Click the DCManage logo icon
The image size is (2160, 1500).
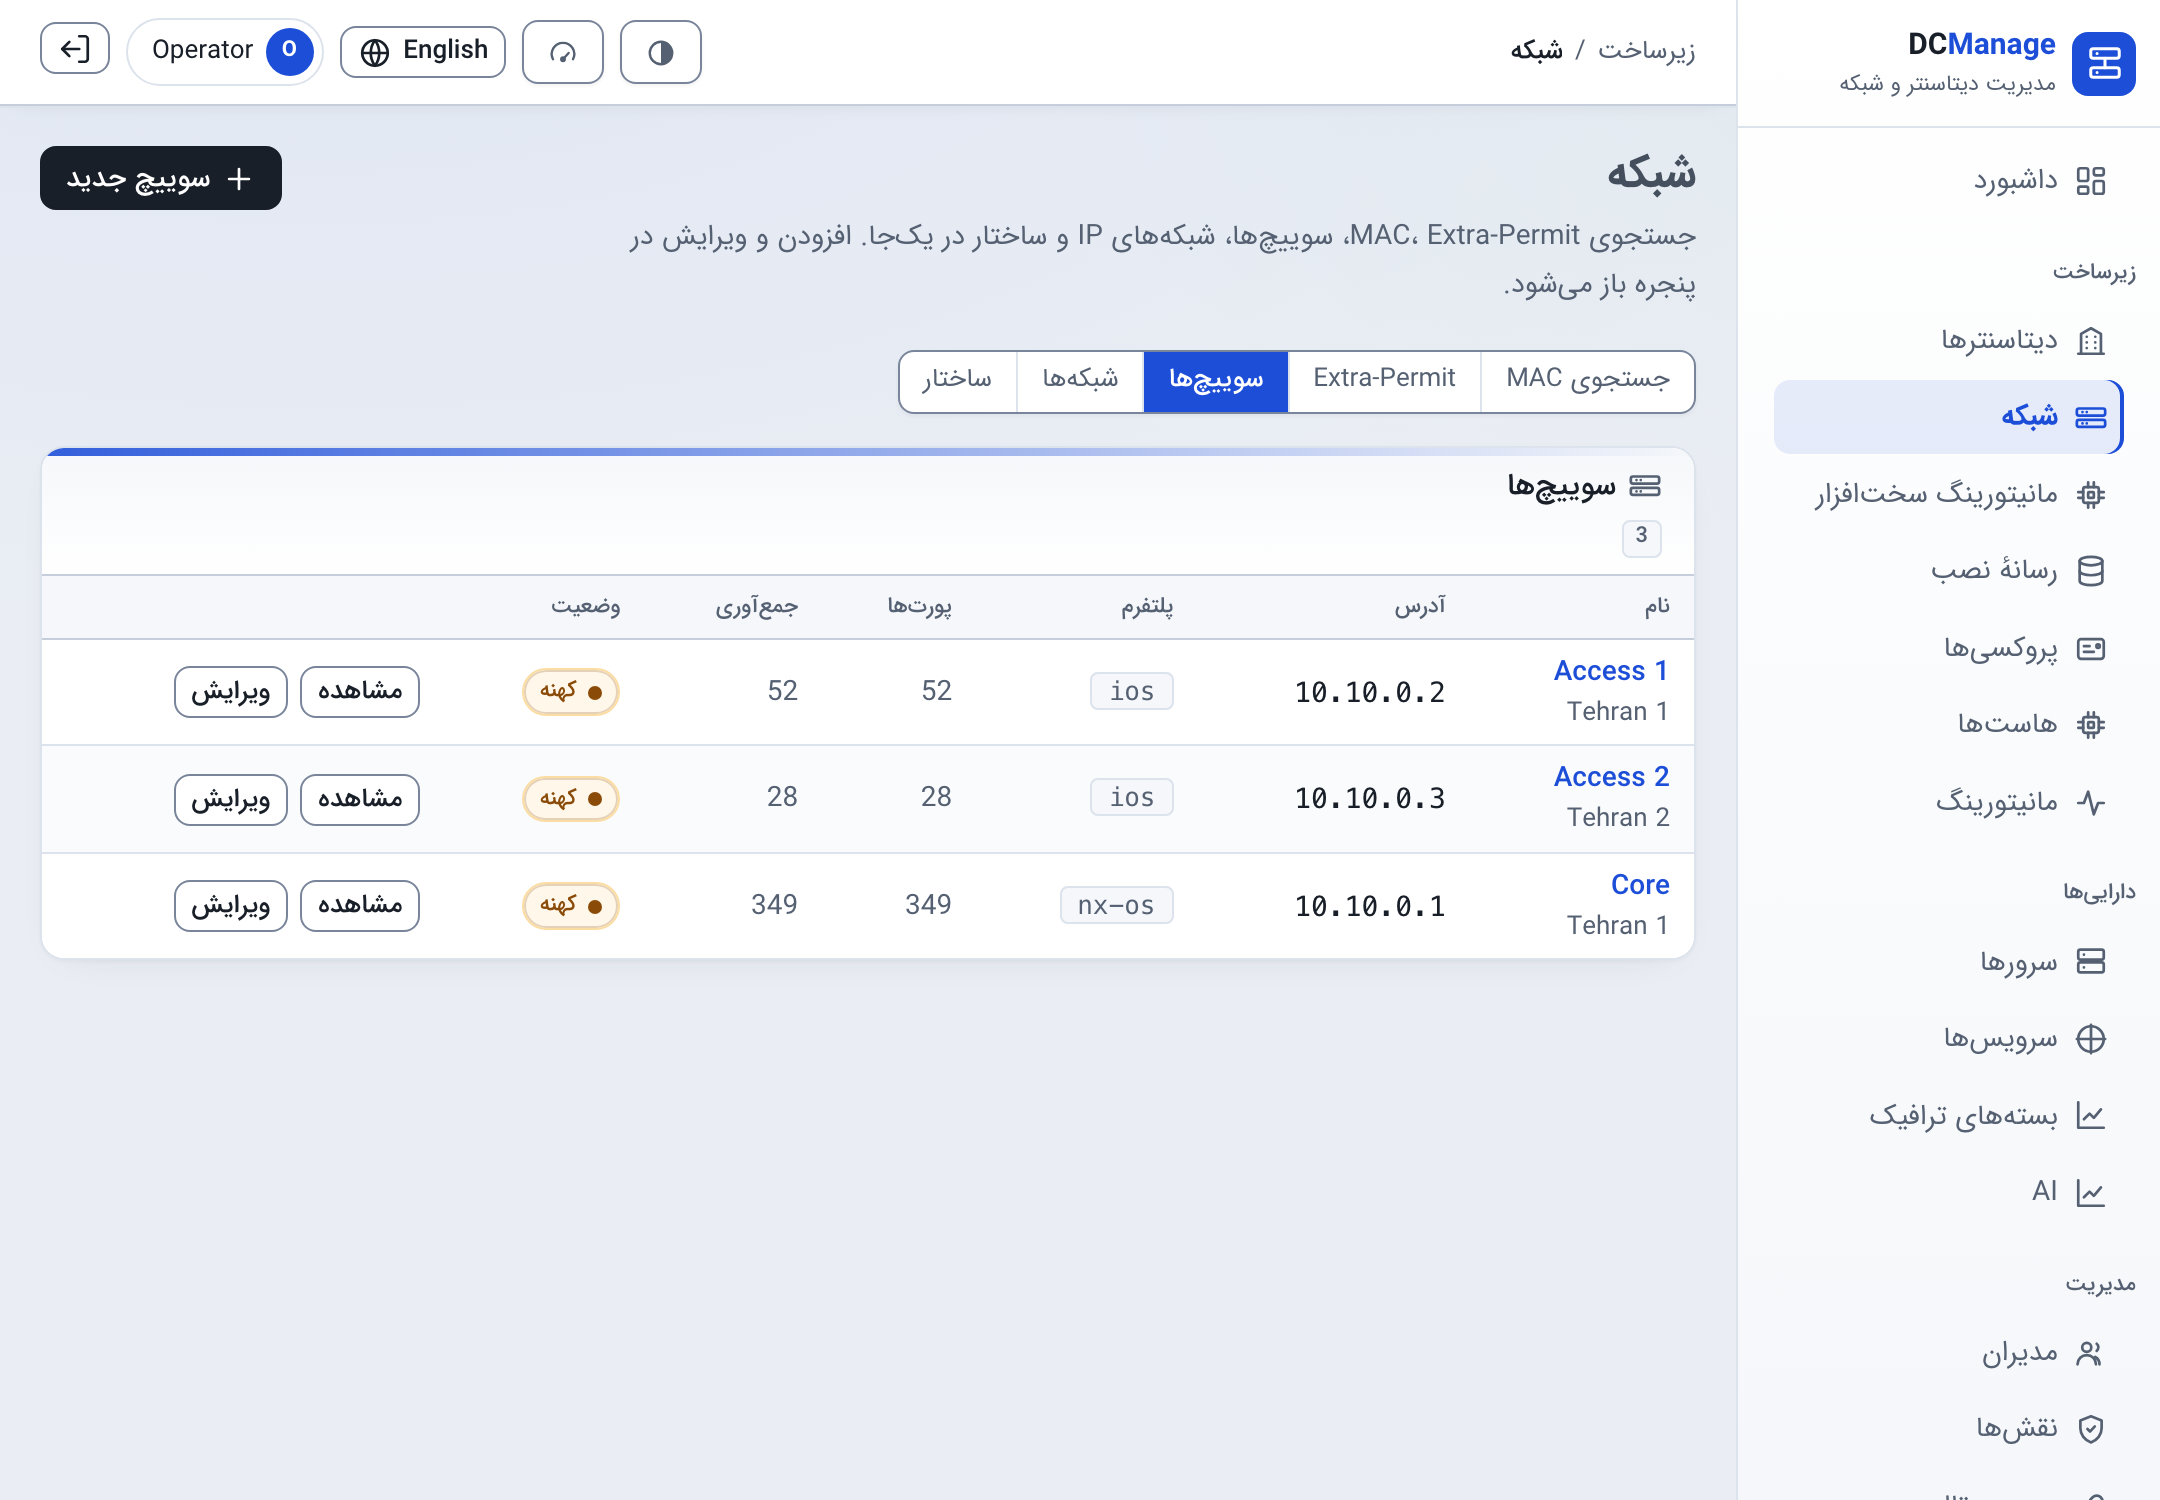[2103, 64]
